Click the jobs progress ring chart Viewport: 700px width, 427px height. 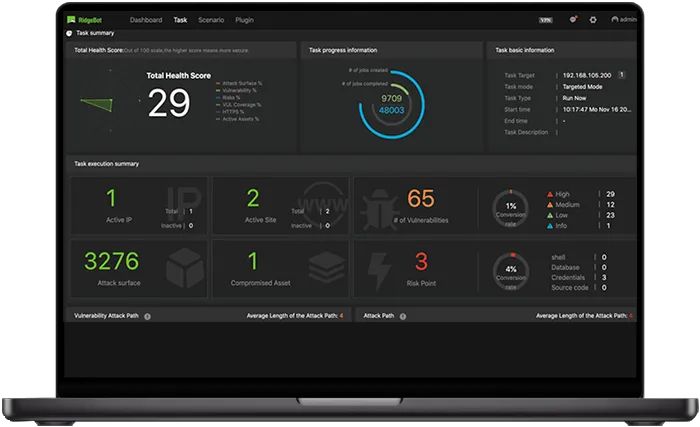(x=392, y=105)
